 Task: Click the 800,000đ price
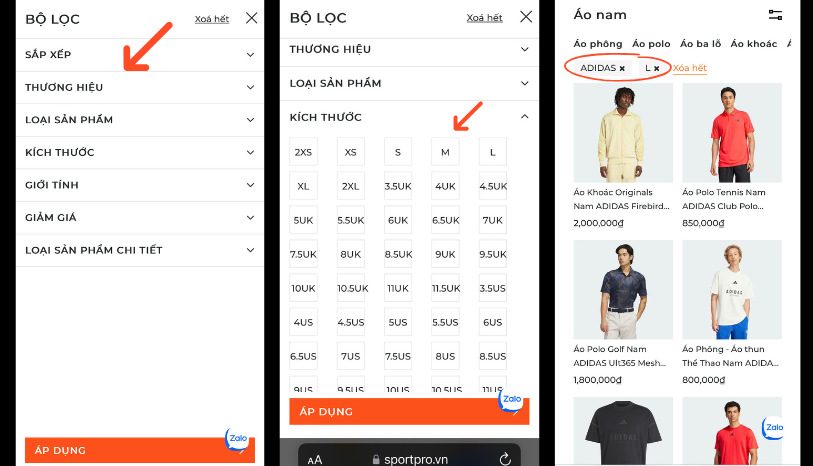[x=703, y=380]
